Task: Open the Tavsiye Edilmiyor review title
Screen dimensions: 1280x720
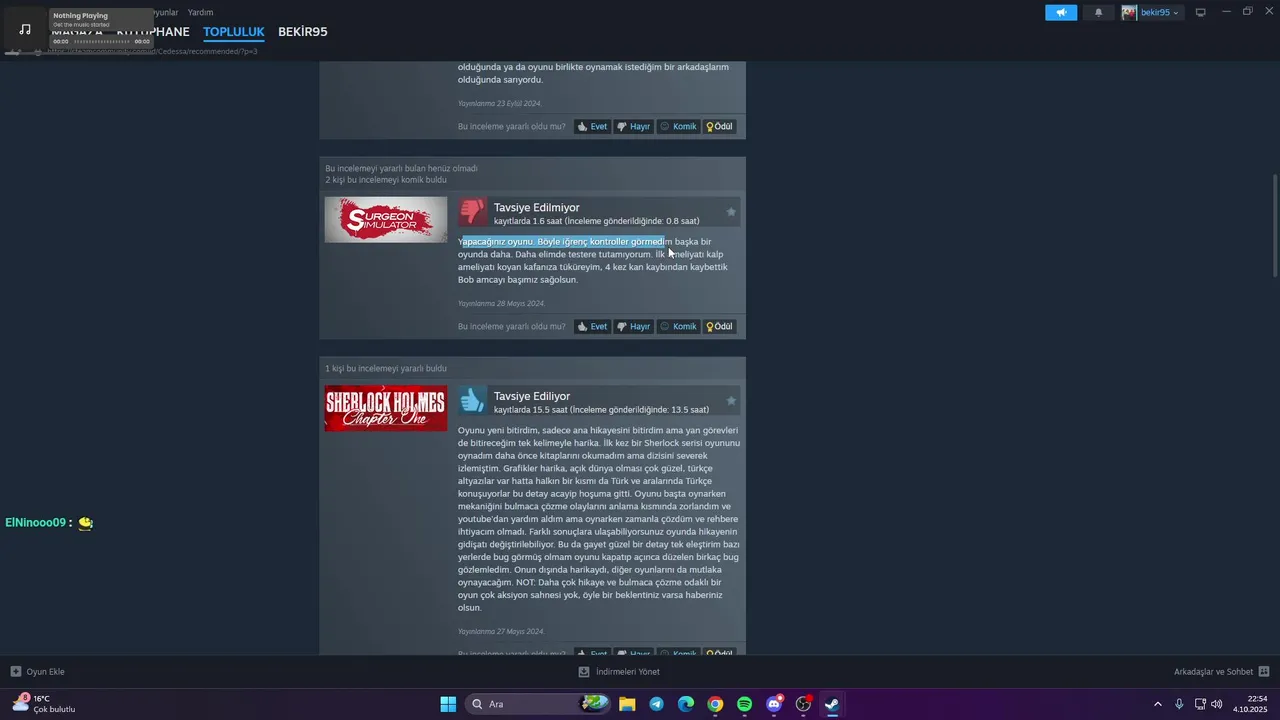Action: pos(536,208)
